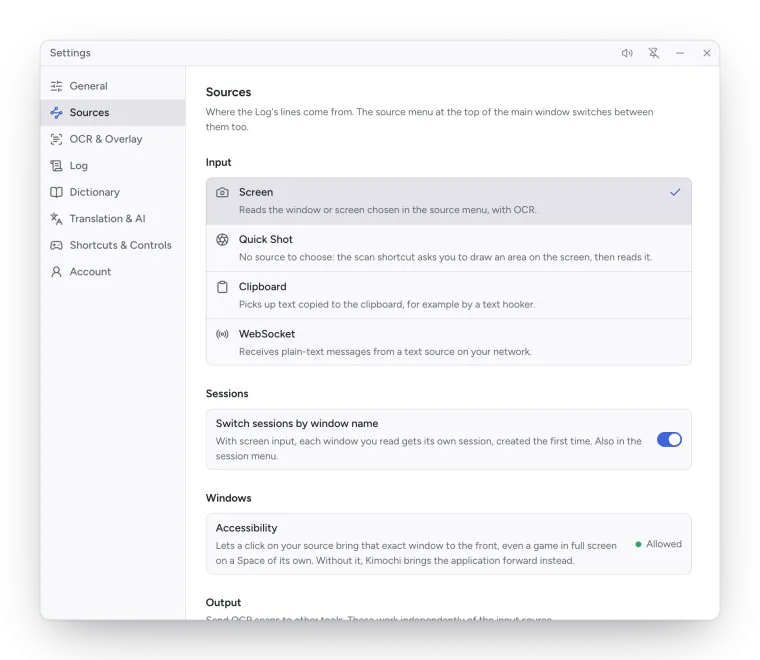The height and width of the screenshot is (660, 760).
Task: Select the Sources tab label
Action: [x=89, y=112]
